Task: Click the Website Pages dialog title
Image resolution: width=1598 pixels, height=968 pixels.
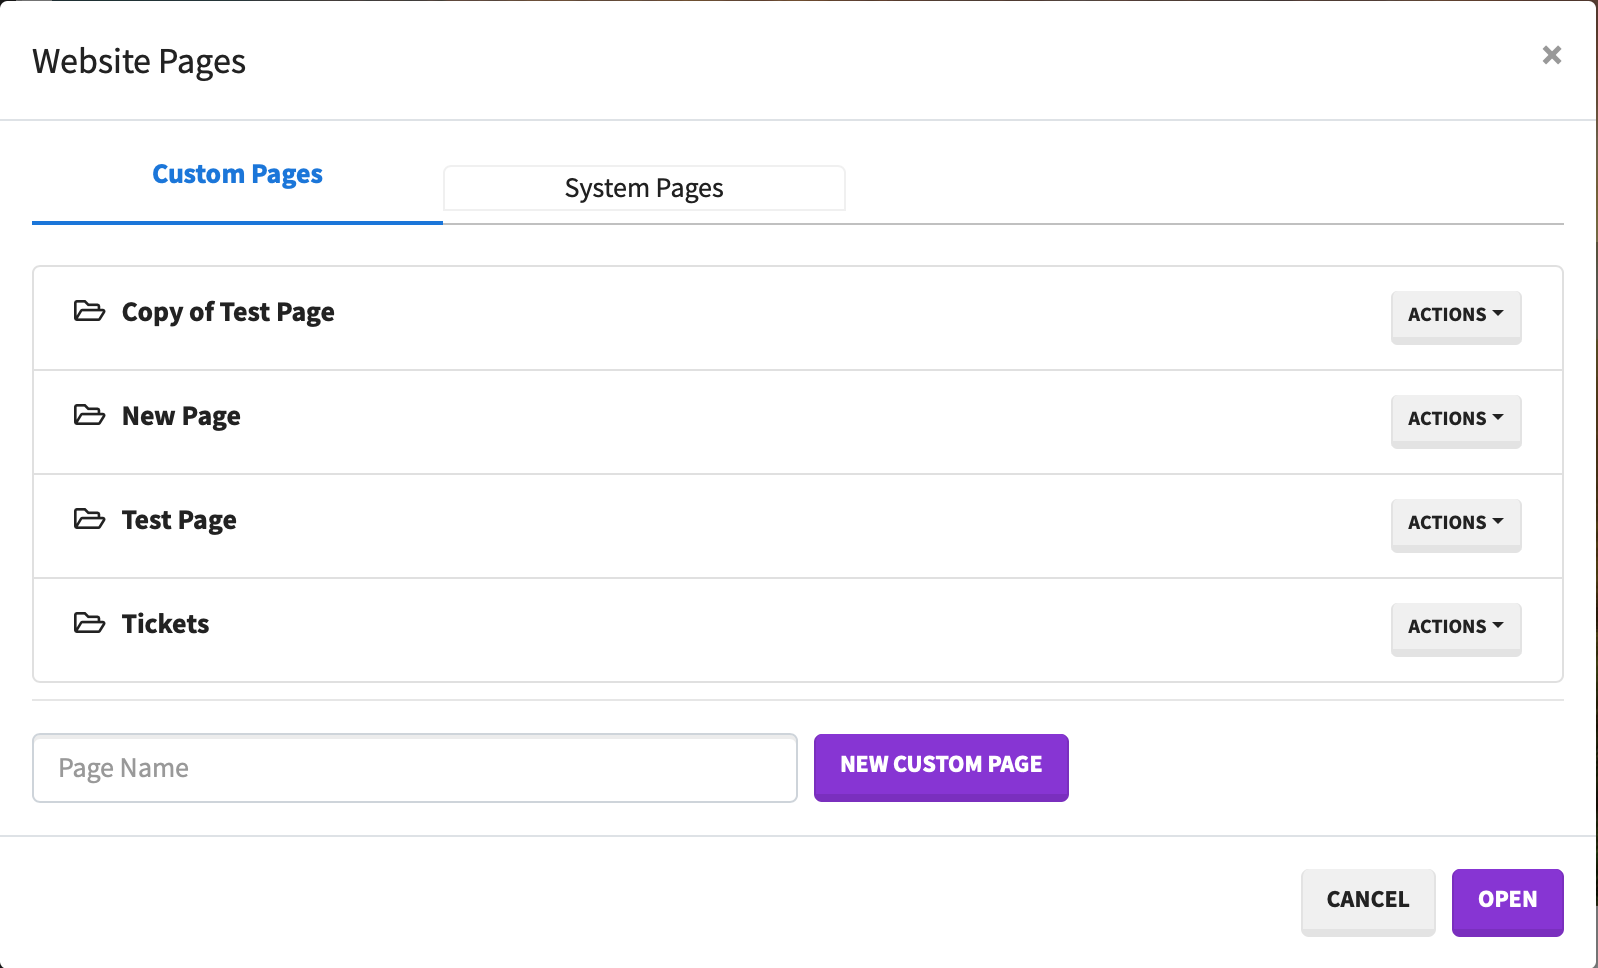Action: (139, 62)
